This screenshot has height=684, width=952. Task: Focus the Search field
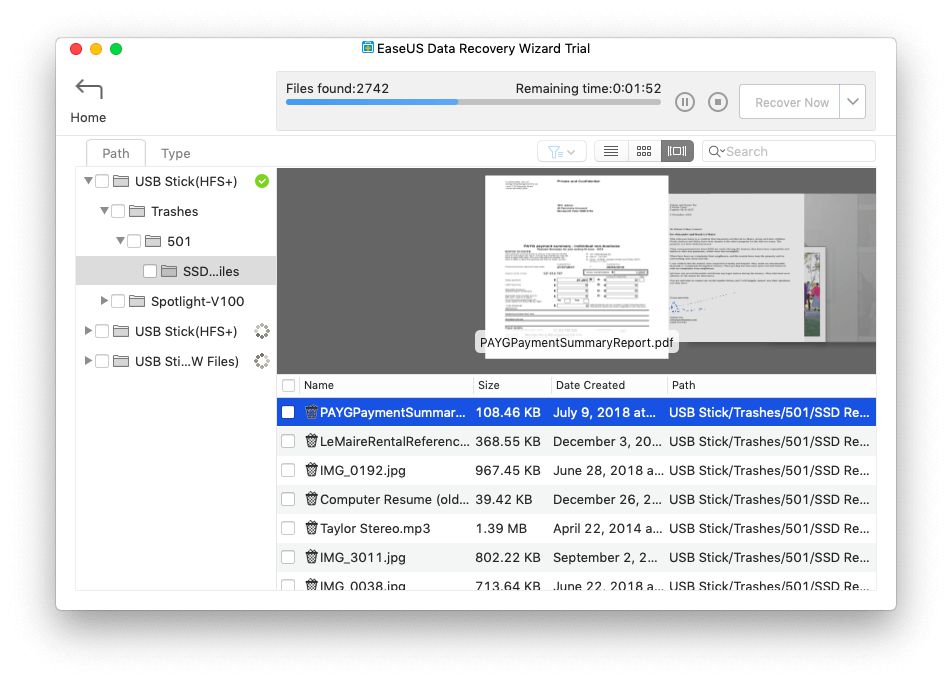click(x=789, y=151)
